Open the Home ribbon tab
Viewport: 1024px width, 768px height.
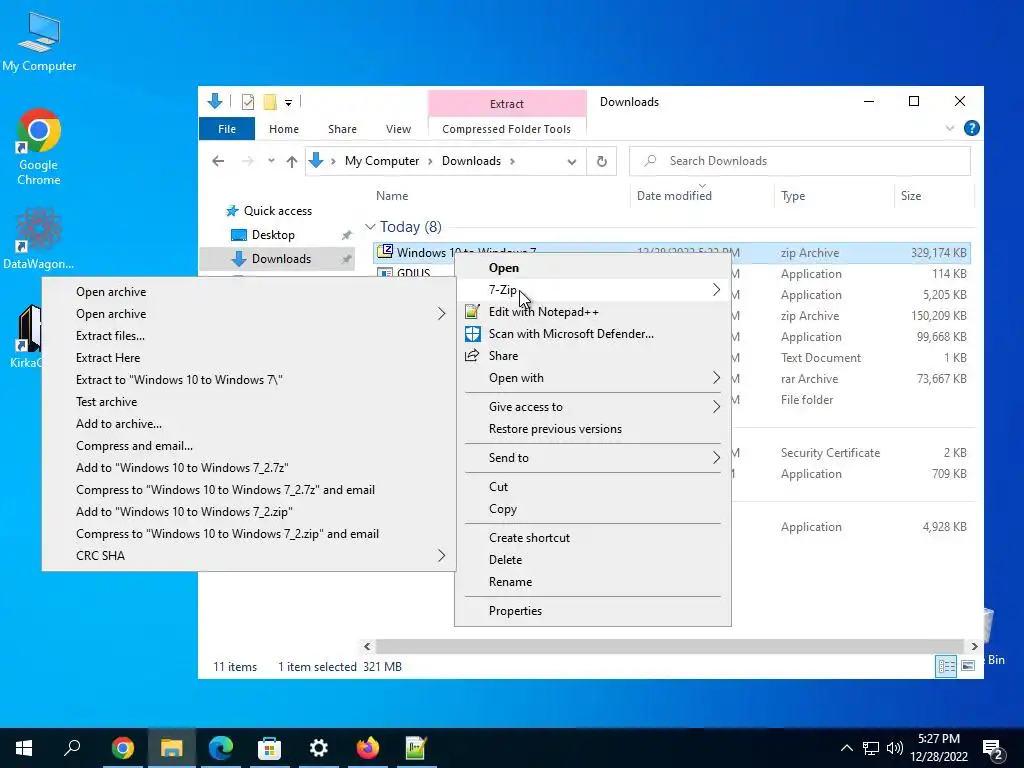[x=283, y=129]
